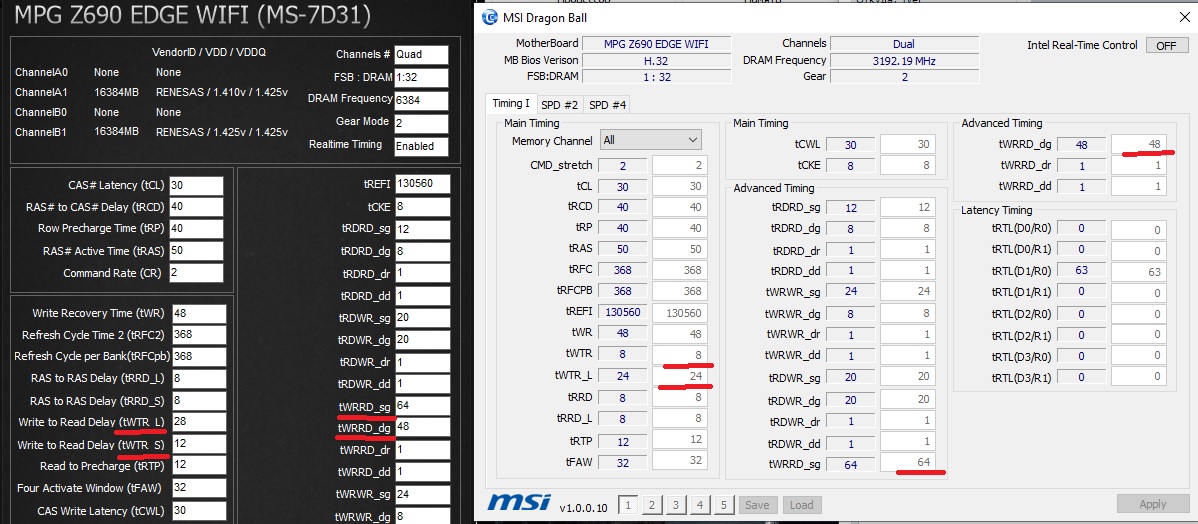
Task: Toggle Intel Real-Time Control OFF button
Action: pos(1166,45)
